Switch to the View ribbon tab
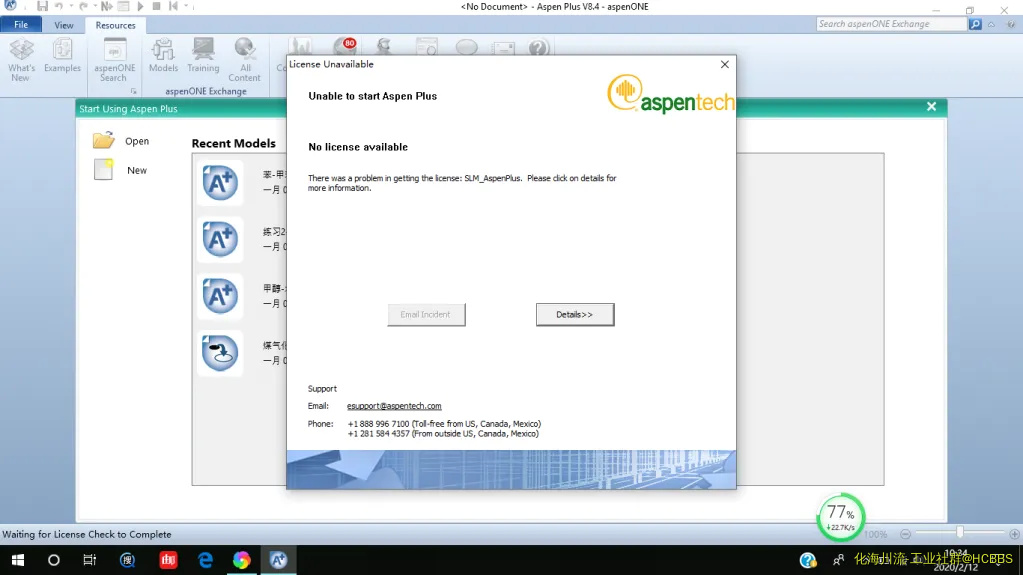The width and height of the screenshot is (1023, 575). pos(63,25)
